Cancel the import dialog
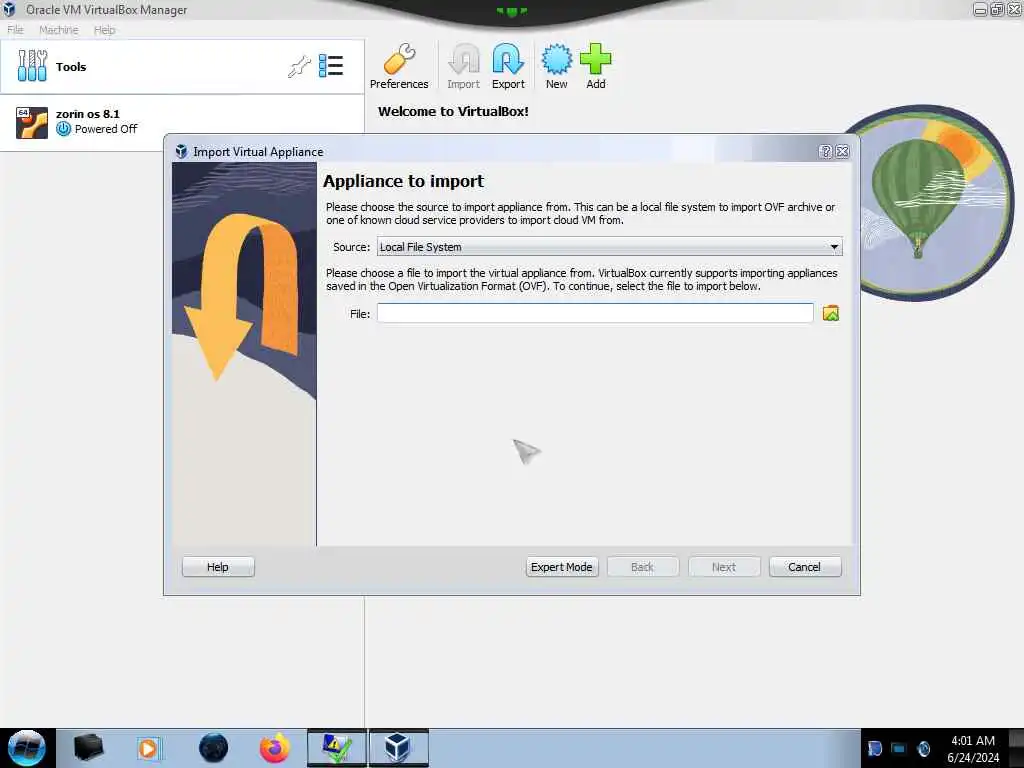This screenshot has width=1024, height=768. click(x=805, y=567)
